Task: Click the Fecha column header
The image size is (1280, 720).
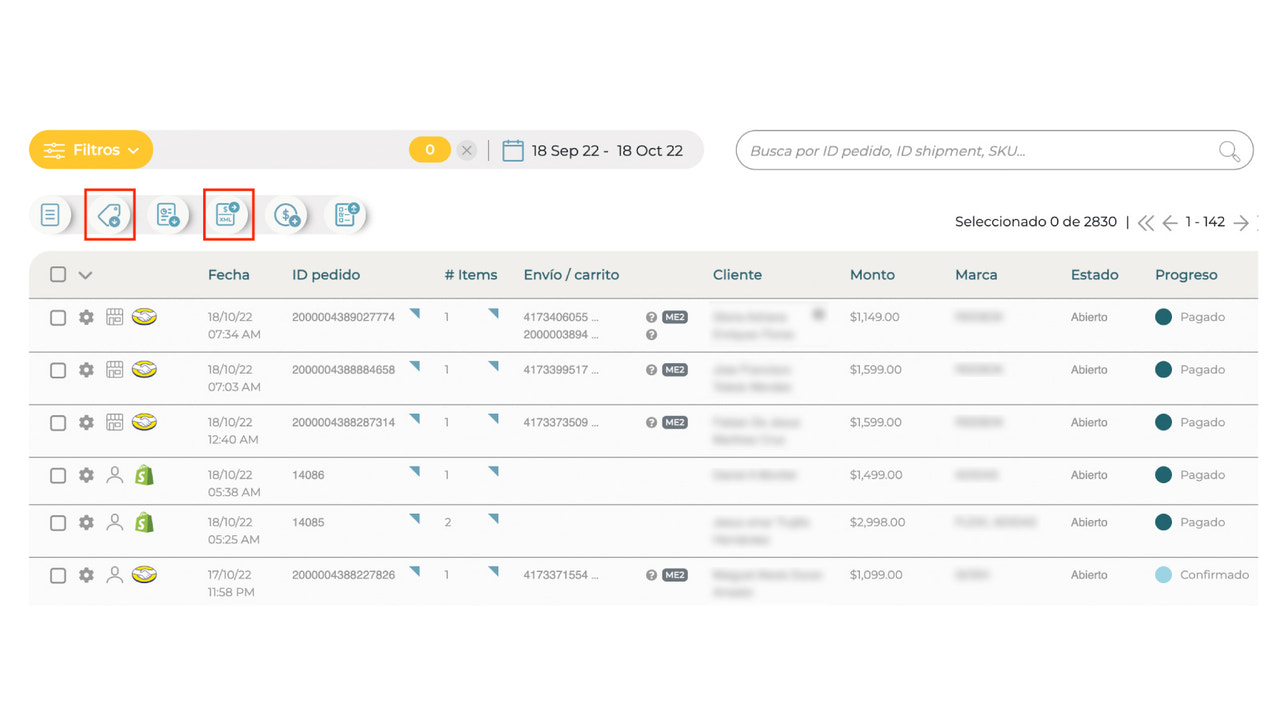Action: click(x=229, y=274)
